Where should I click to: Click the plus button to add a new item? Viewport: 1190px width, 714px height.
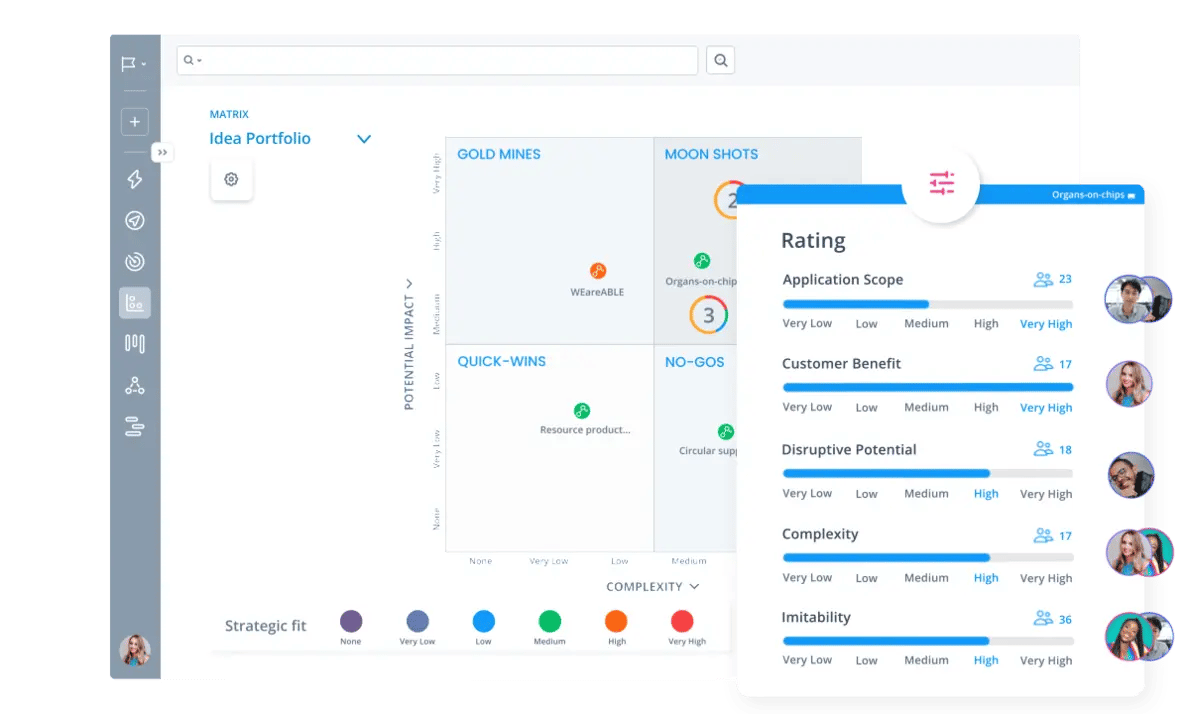click(x=134, y=121)
